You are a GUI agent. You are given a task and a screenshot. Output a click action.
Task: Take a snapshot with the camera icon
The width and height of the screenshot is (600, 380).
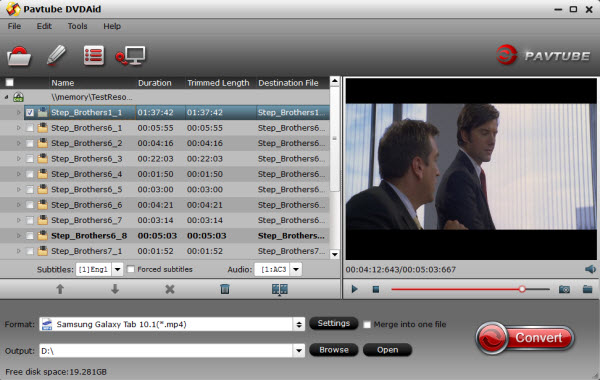564,289
